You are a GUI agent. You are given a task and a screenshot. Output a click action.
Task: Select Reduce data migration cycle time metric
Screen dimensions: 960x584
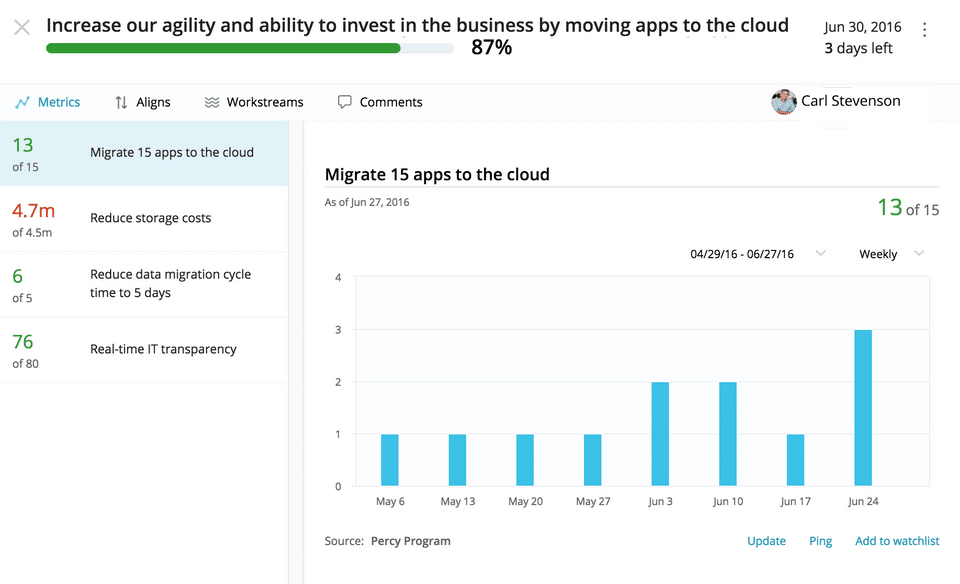click(x=170, y=283)
